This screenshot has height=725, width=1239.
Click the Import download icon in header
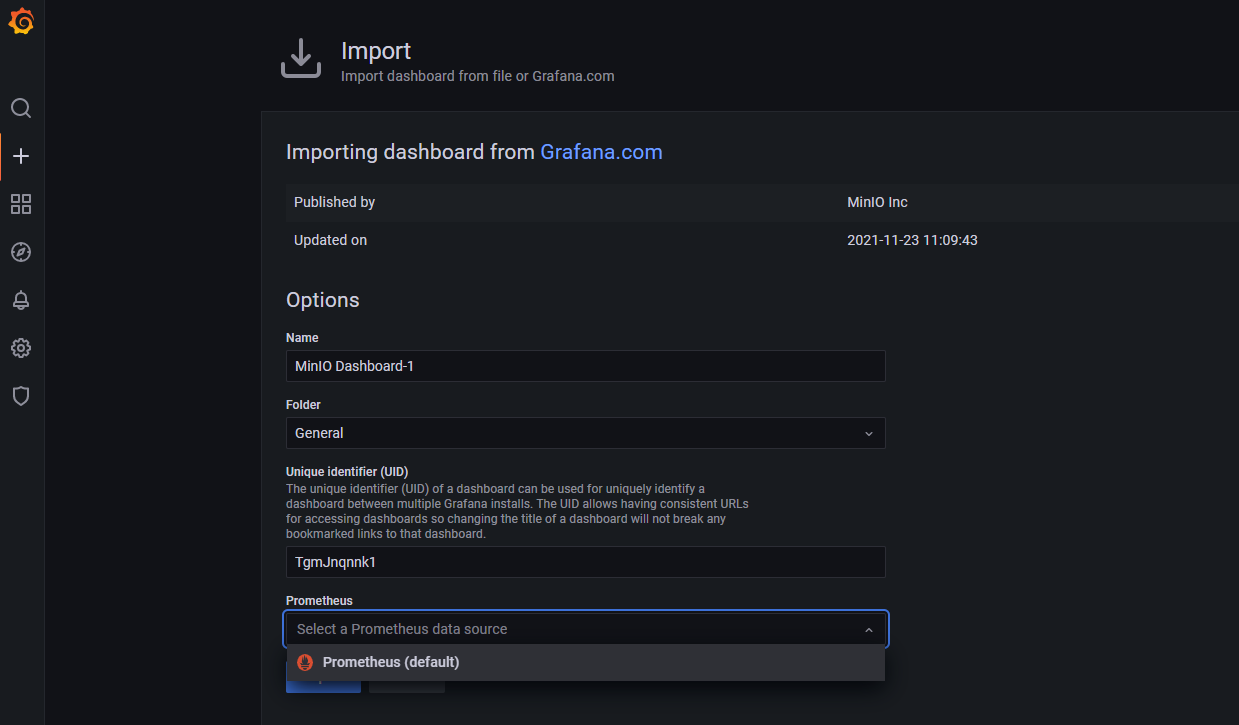300,59
